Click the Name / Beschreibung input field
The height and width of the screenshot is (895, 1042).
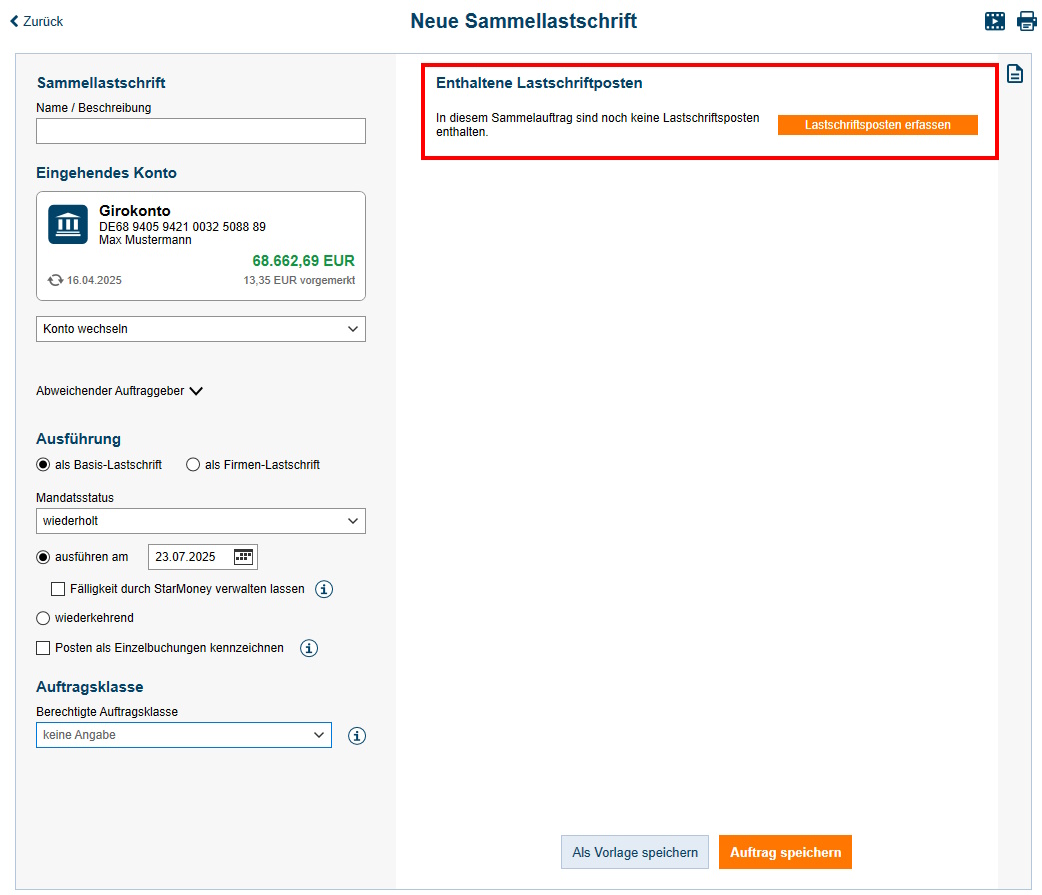201,131
